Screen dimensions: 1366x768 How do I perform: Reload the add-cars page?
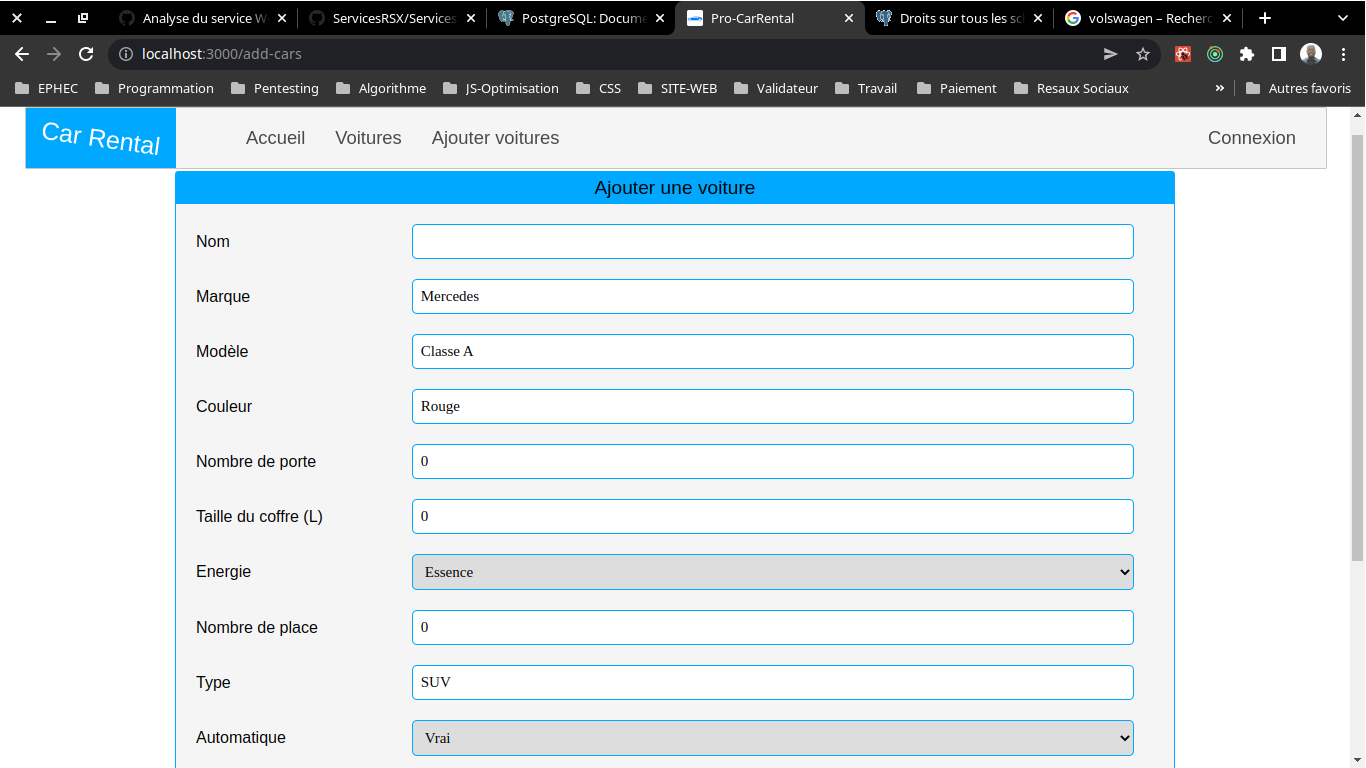click(x=86, y=54)
